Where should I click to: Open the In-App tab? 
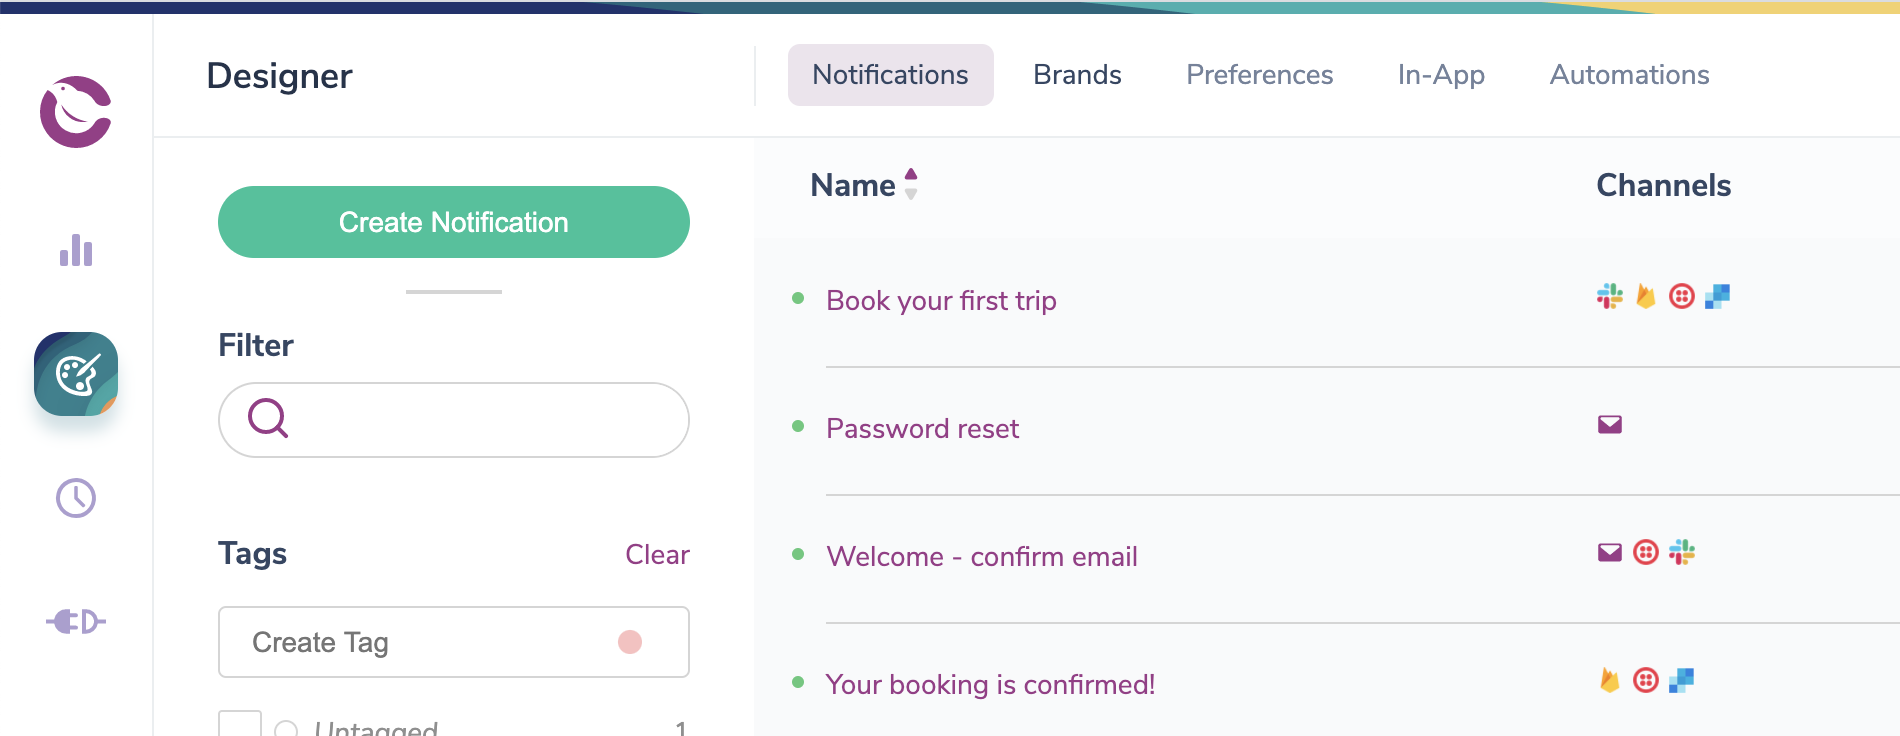[x=1441, y=75]
